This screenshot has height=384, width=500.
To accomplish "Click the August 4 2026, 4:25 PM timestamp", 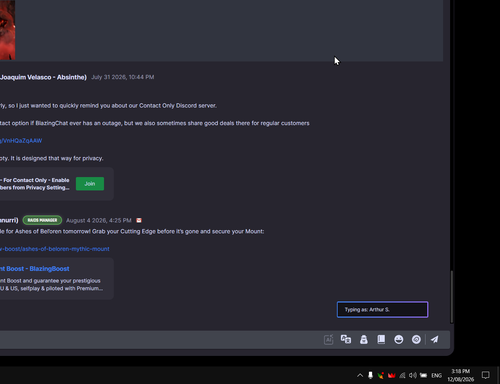I will pyautogui.click(x=99, y=220).
